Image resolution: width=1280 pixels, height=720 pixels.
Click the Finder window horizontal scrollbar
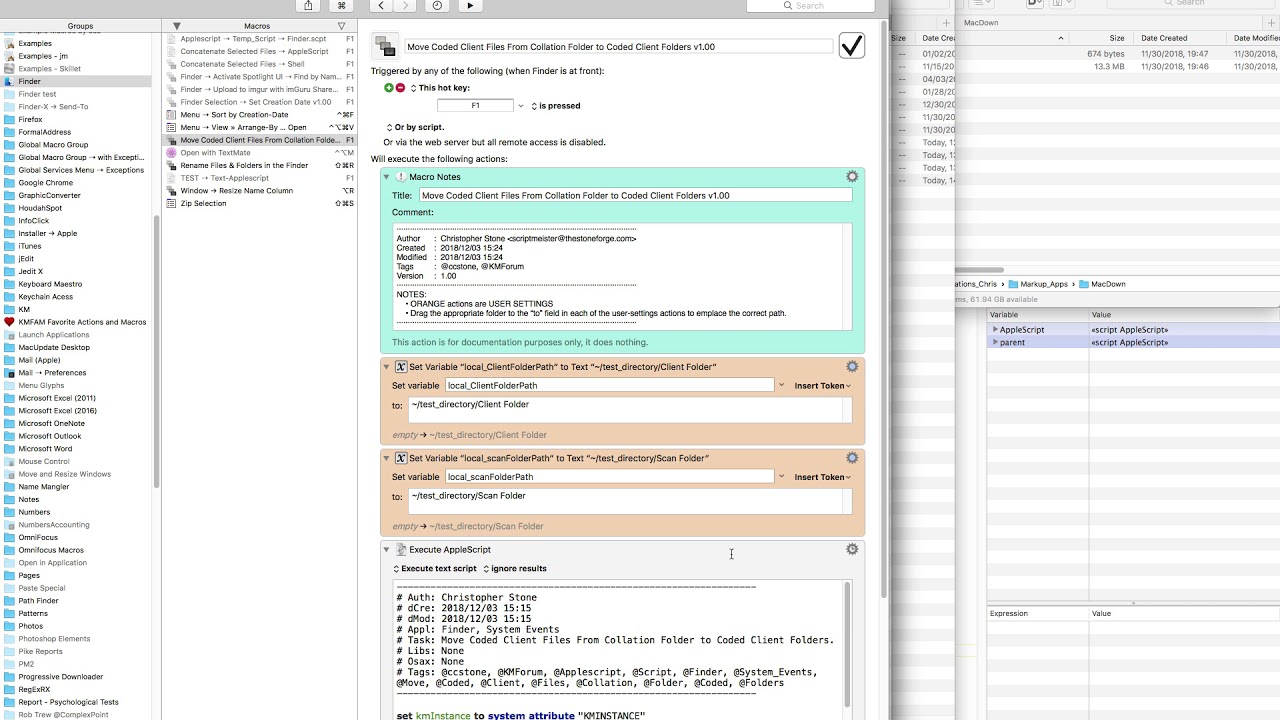[980, 270]
